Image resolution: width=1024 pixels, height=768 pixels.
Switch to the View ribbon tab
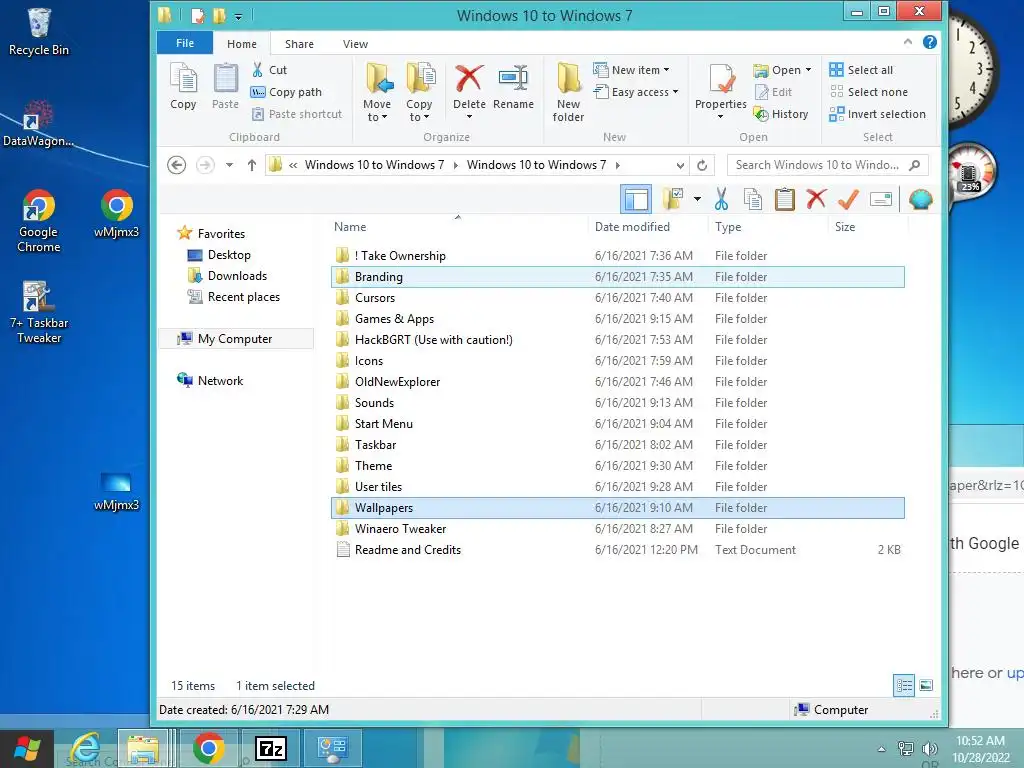[355, 44]
